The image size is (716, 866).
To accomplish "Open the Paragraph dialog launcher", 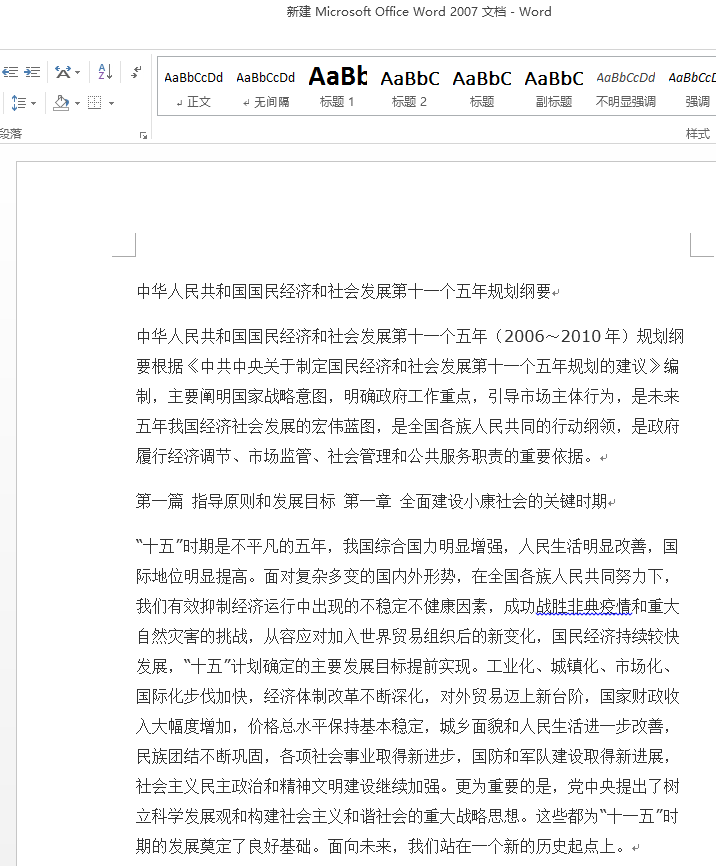I will (144, 135).
